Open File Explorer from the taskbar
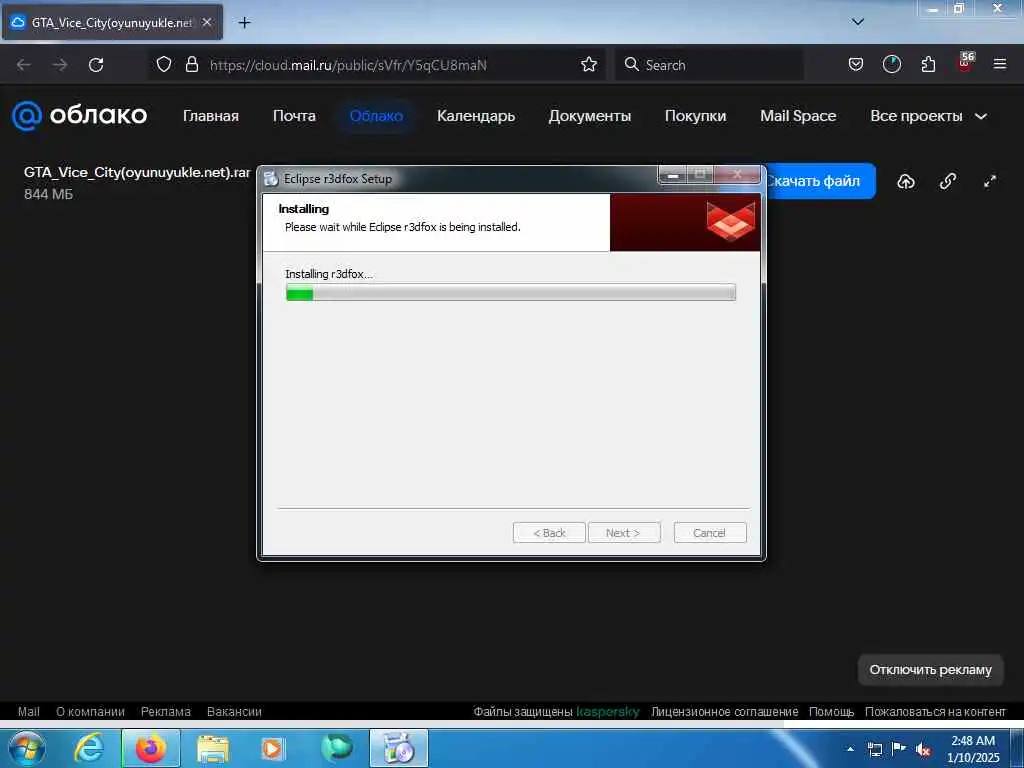Viewport: 1024px width, 768px height. pyautogui.click(x=213, y=748)
